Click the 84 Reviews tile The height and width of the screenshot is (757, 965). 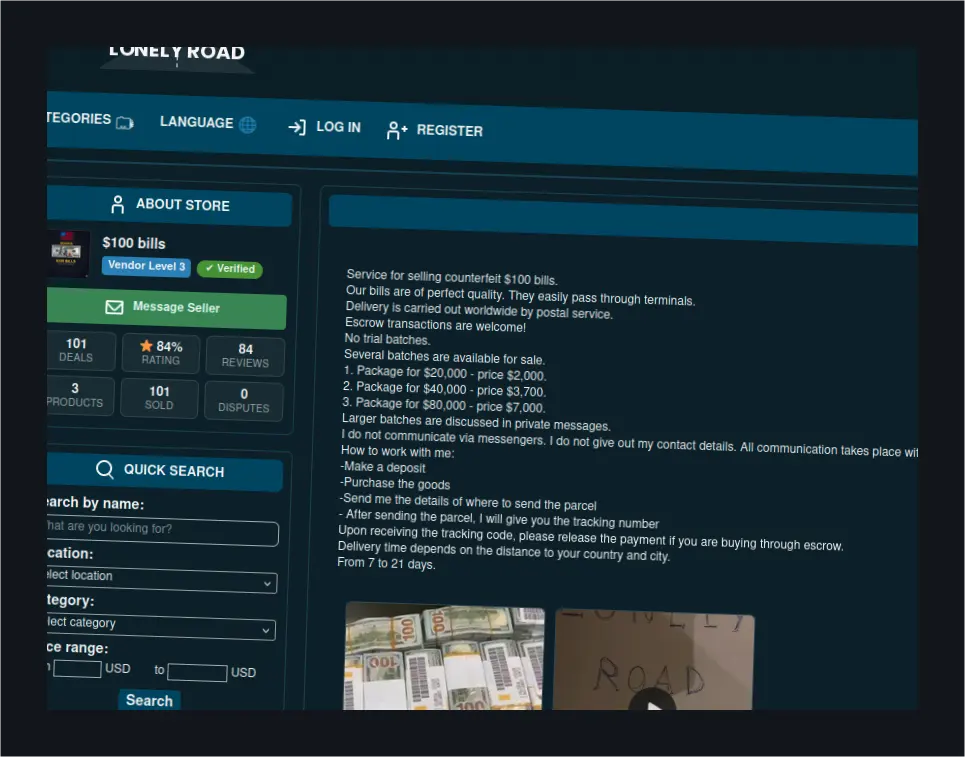[245, 356]
